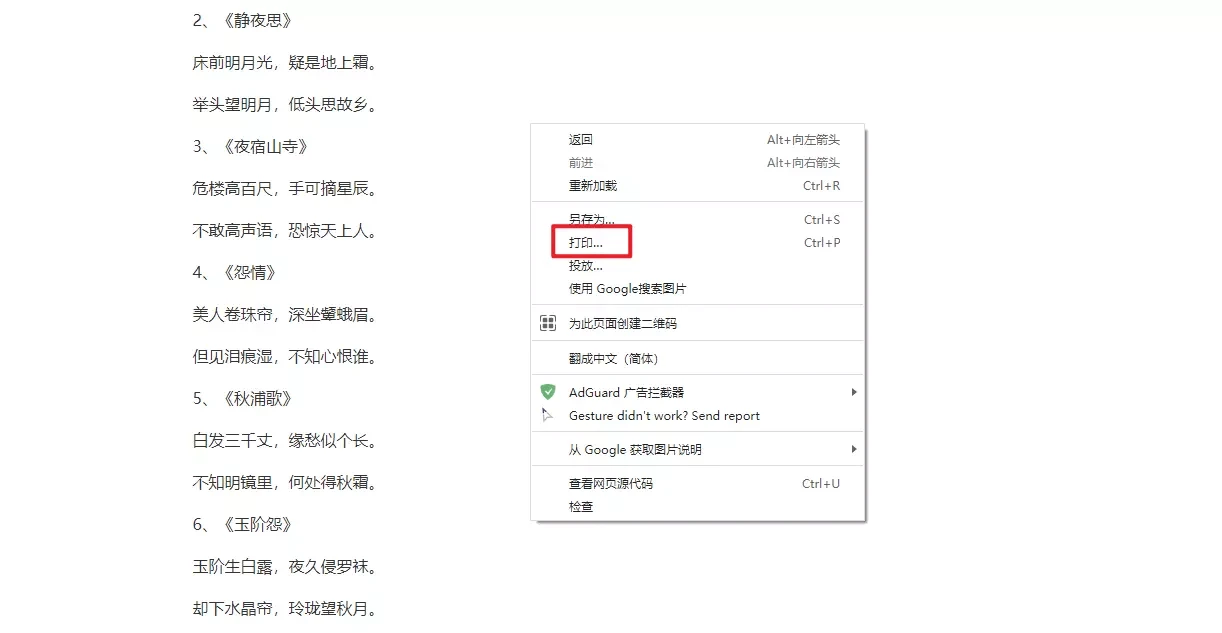Click the poem title 4、《怨情》

point(235,272)
